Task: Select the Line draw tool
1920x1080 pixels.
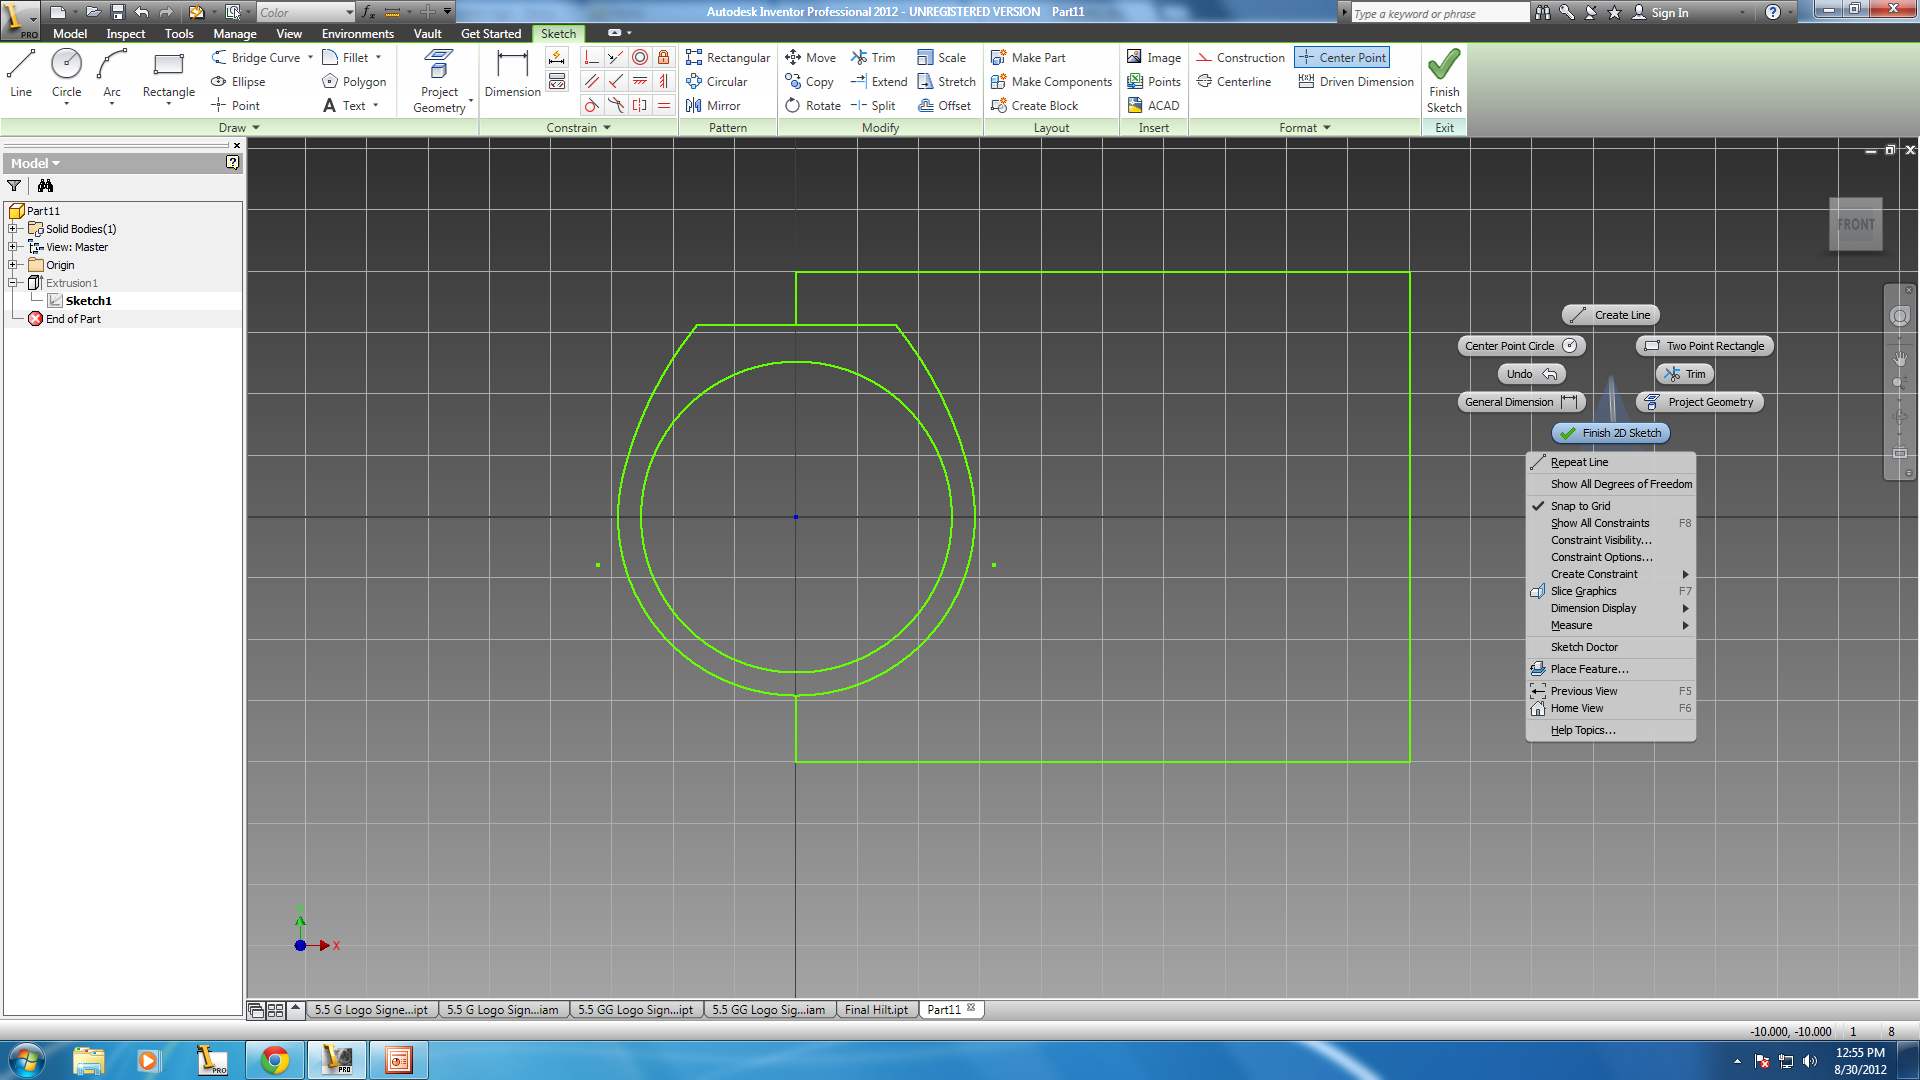Action: pos(21,75)
